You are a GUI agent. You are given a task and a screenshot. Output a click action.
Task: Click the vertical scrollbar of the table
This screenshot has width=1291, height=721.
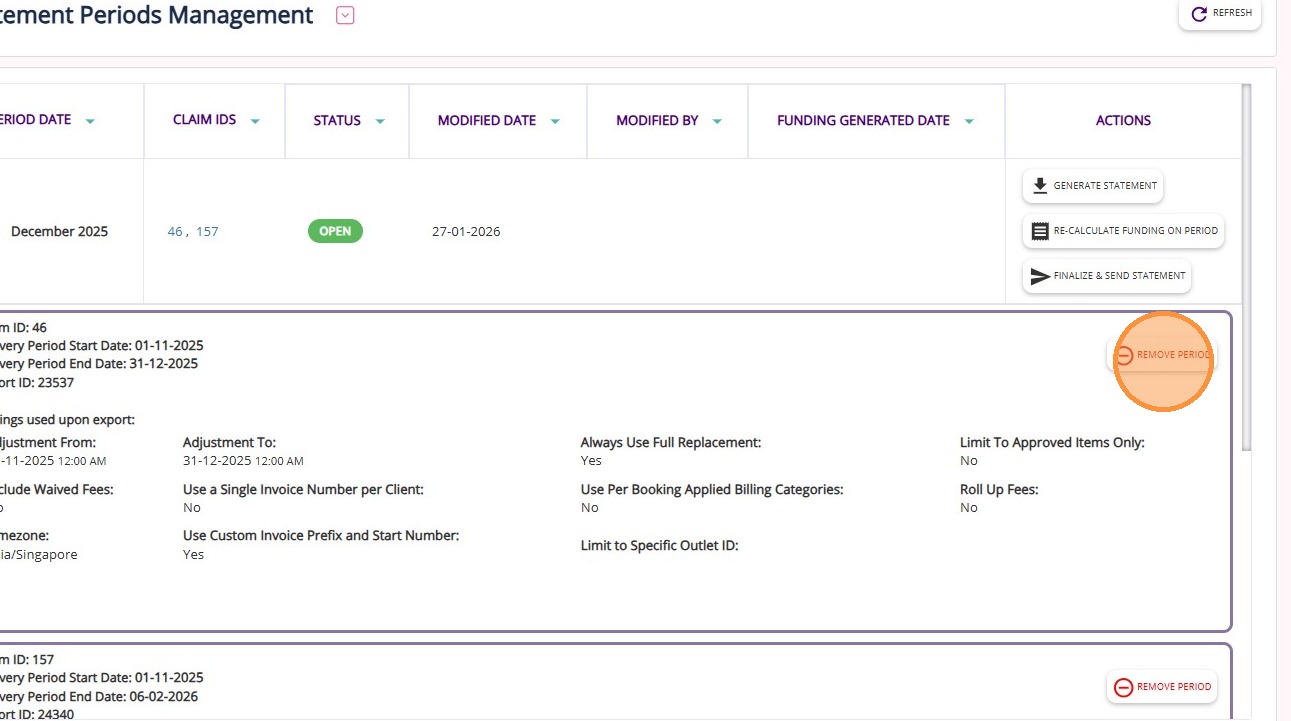pos(1246,267)
